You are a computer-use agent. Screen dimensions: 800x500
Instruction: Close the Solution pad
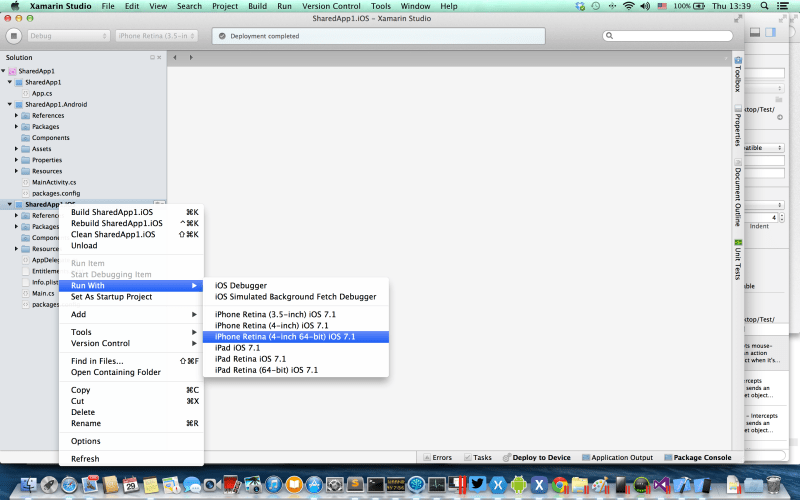159,58
